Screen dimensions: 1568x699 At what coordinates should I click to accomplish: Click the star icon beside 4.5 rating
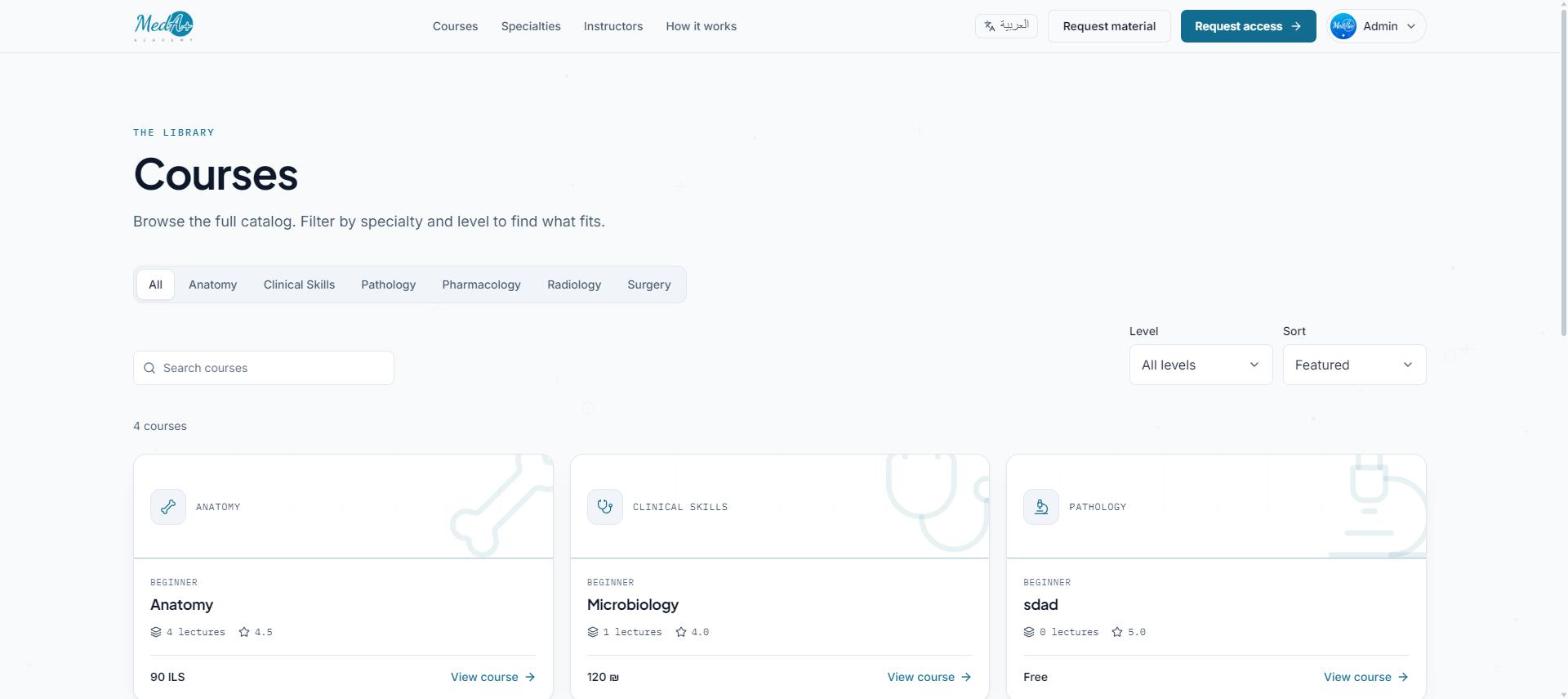click(244, 632)
